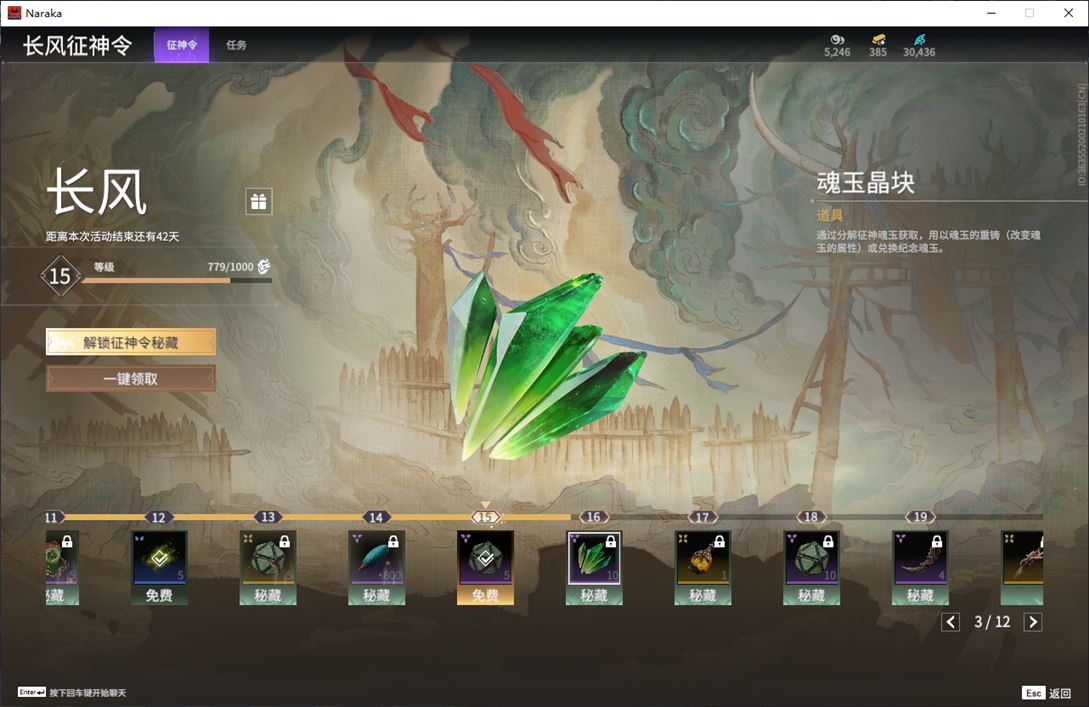Select the claimed level 15 free reward
The height and width of the screenshot is (707, 1089).
[485, 567]
